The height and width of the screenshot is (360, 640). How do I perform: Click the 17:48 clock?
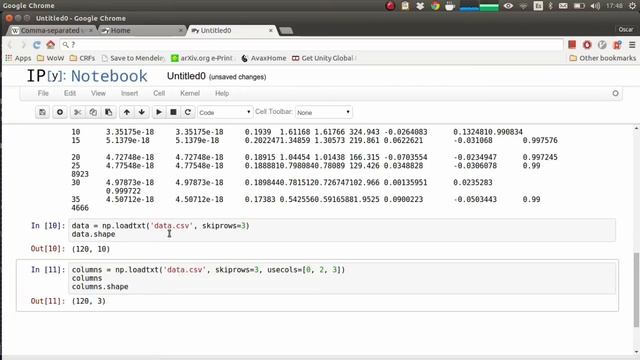click(x=614, y=6)
